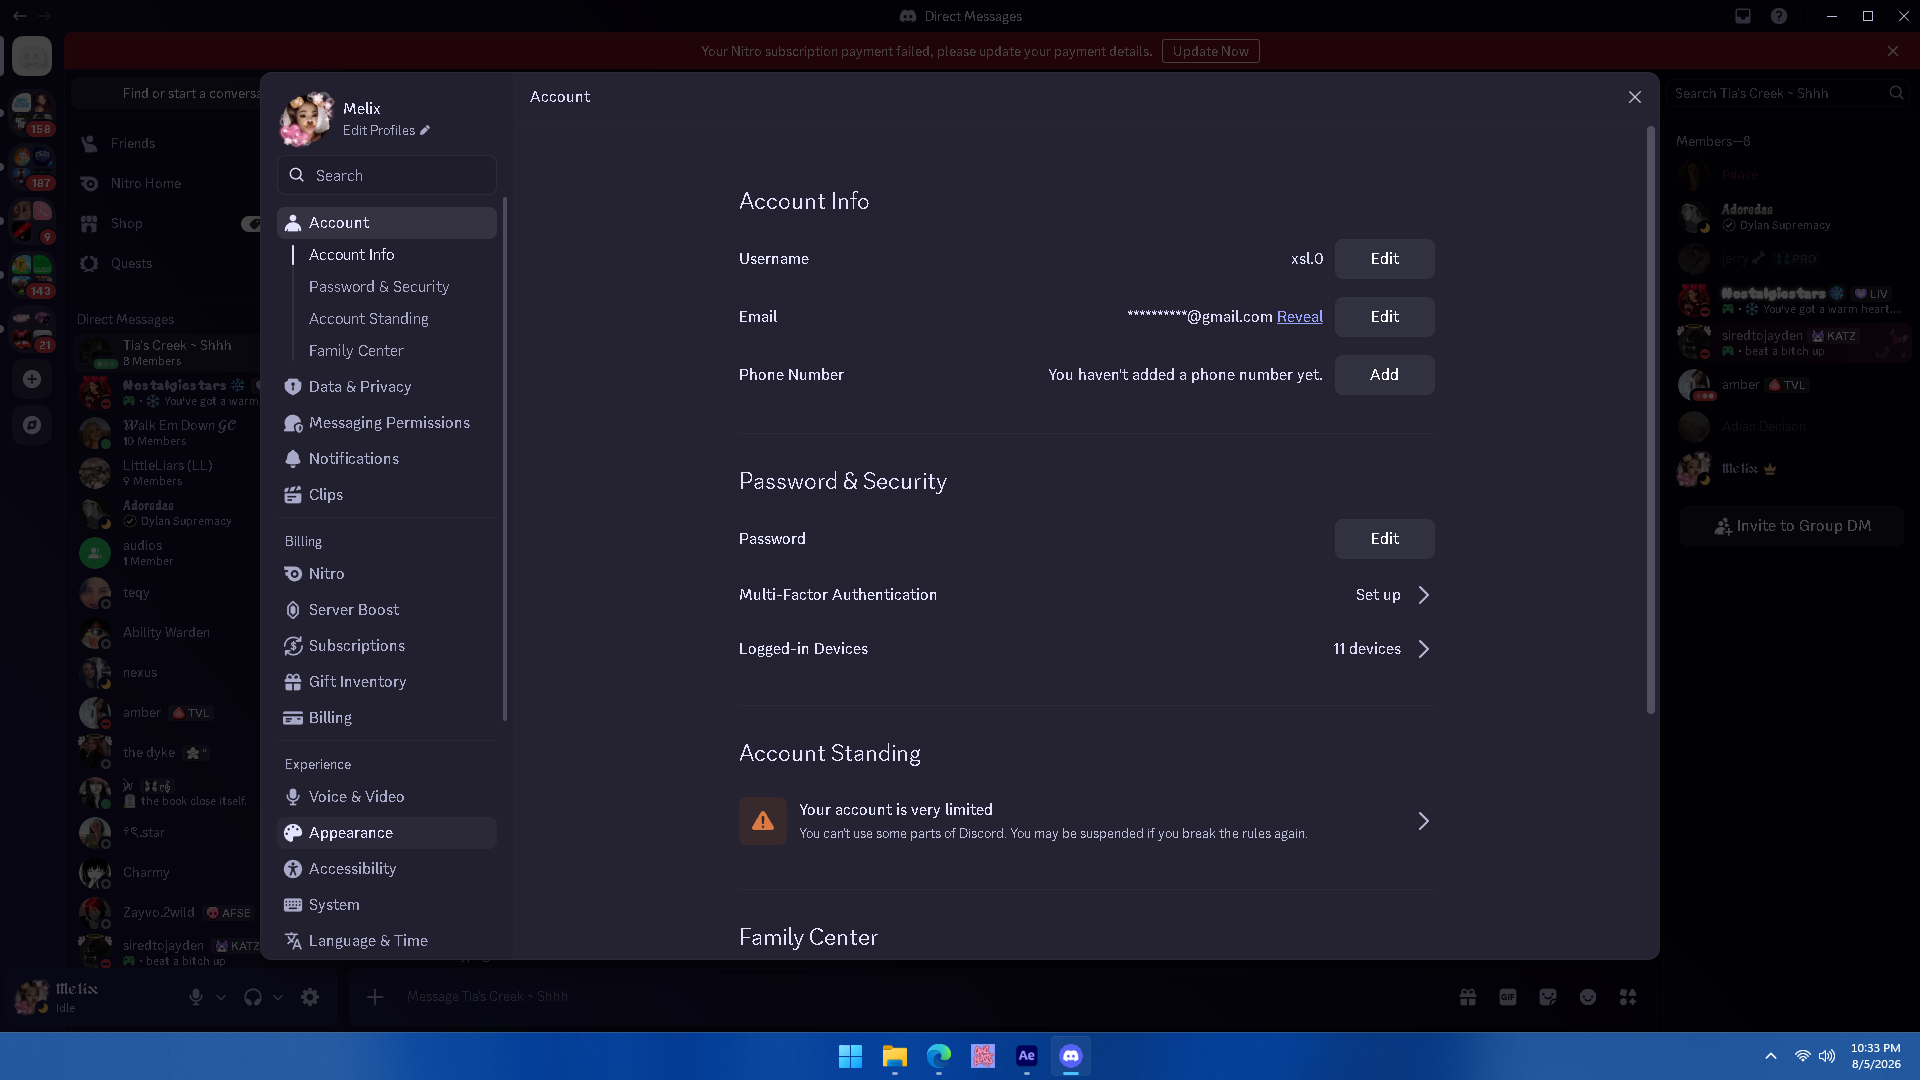Dismiss the Nitro payment failed banner
The image size is (1920, 1080).
pyautogui.click(x=1893, y=51)
